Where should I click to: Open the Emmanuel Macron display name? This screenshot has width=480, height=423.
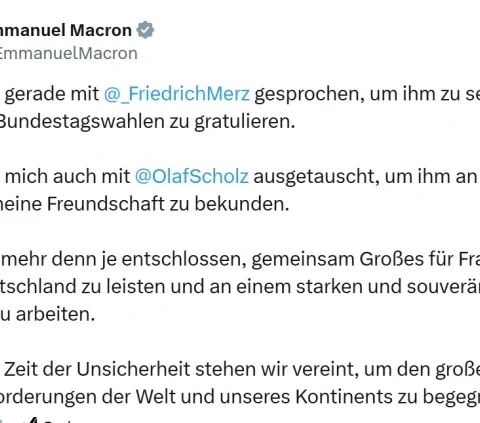point(66,30)
